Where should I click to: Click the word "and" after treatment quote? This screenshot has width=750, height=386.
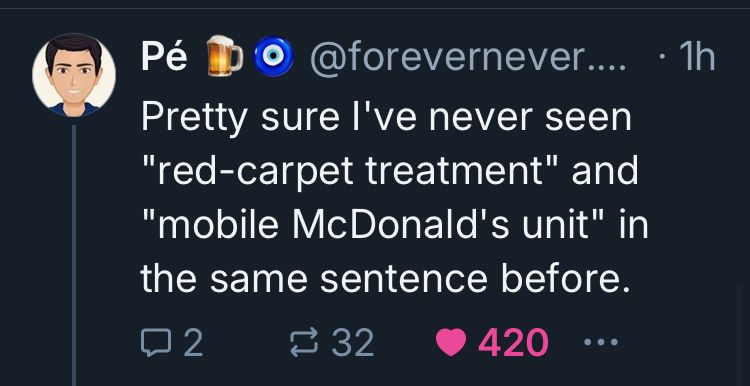click(x=605, y=171)
